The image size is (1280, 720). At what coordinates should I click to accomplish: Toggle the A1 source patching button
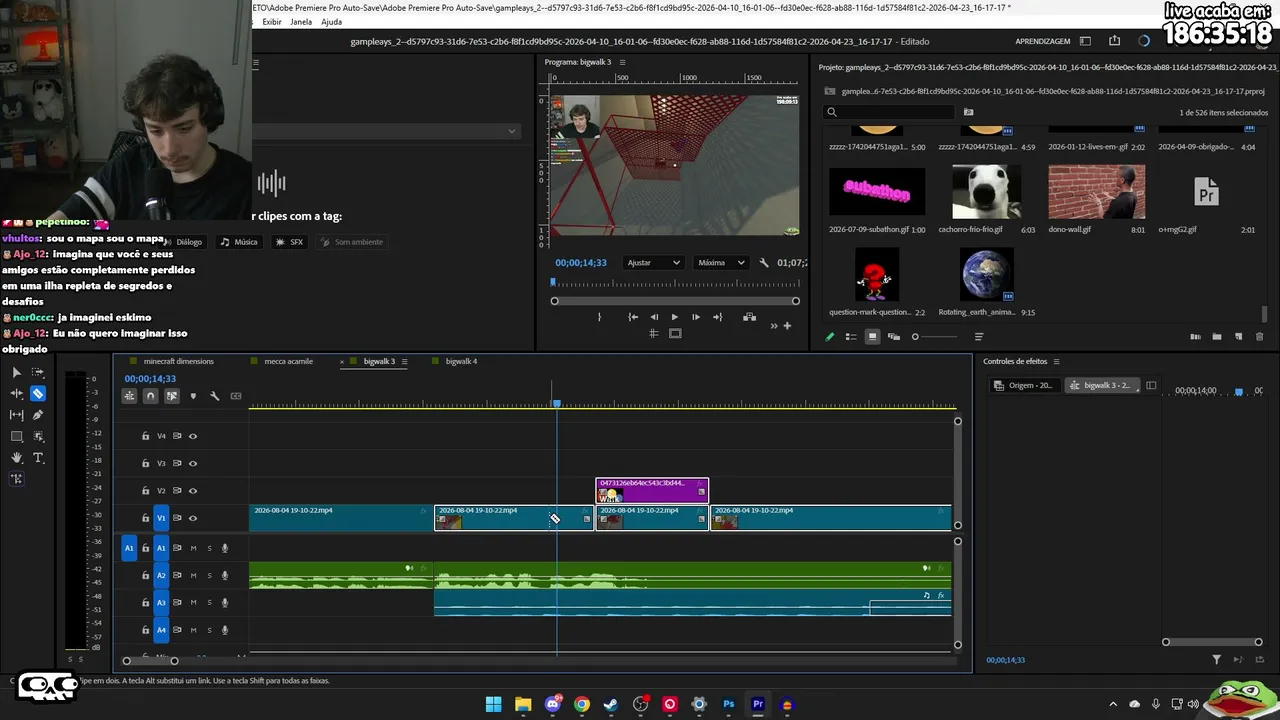click(129, 548)
